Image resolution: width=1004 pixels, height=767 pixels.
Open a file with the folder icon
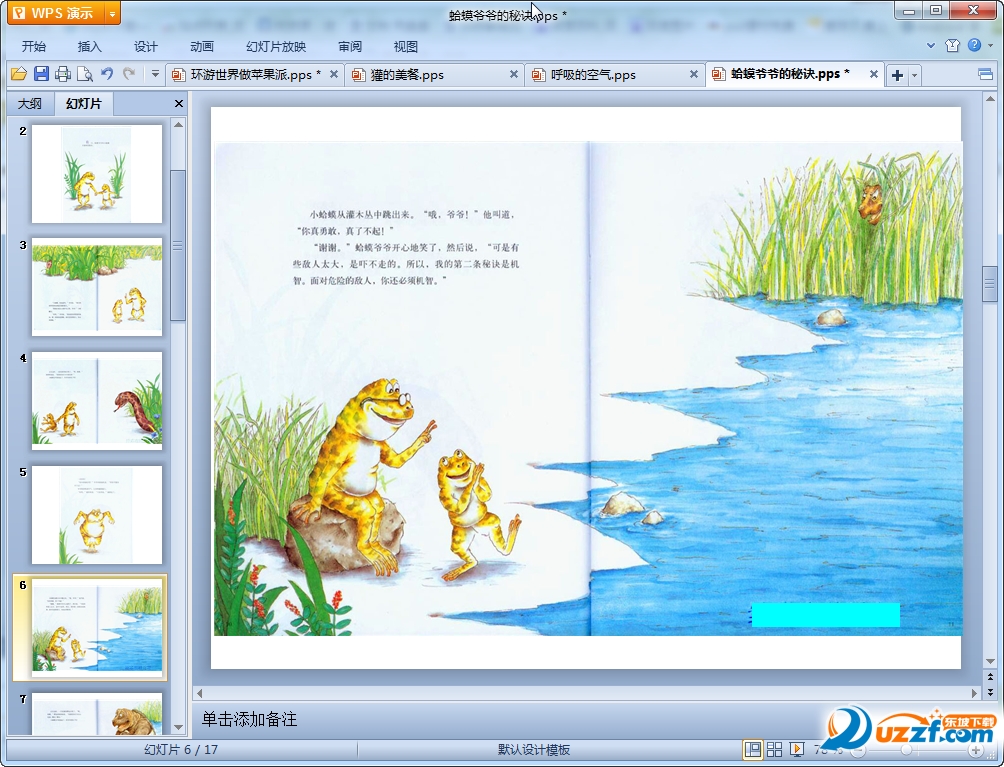(x=19, y=74)
